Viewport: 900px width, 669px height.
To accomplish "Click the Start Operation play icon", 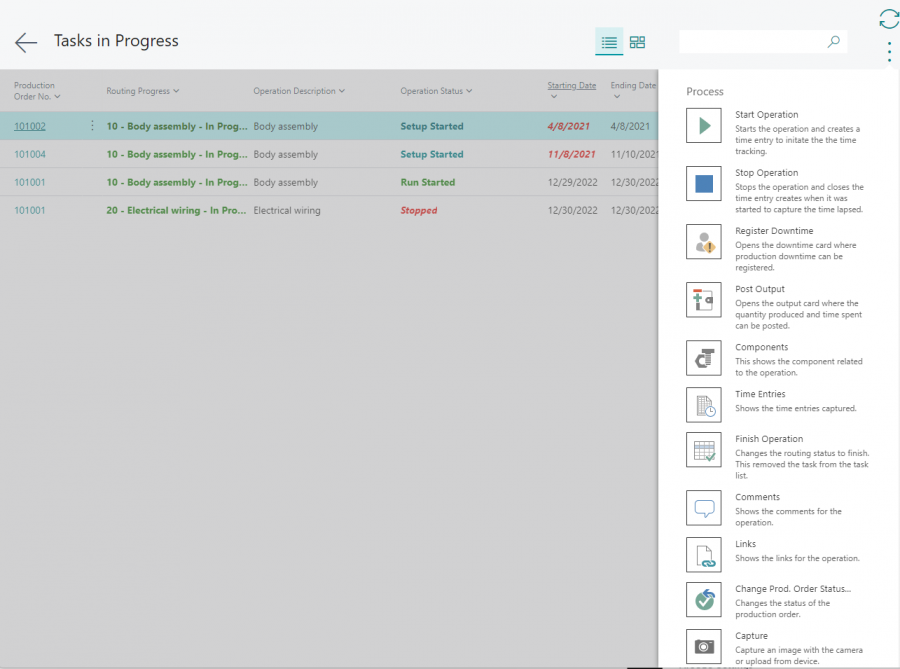I will coord(704,126).
